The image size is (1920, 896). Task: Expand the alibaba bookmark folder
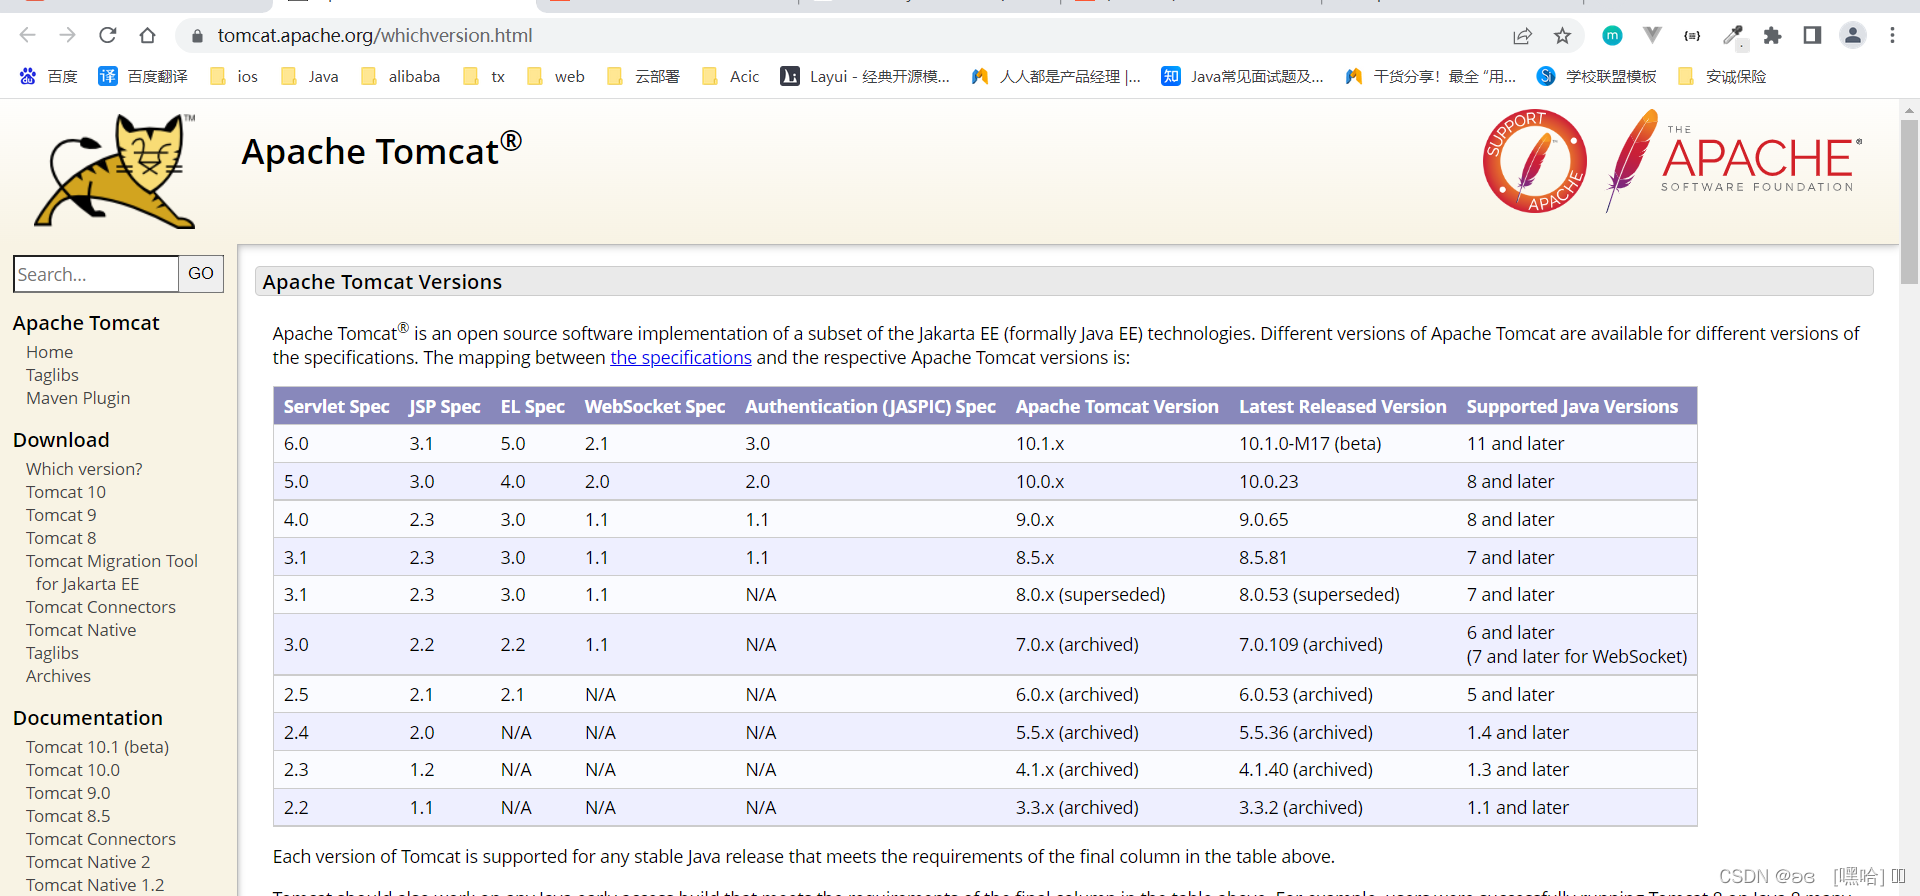pyautogui.click(x=401, y=76)
